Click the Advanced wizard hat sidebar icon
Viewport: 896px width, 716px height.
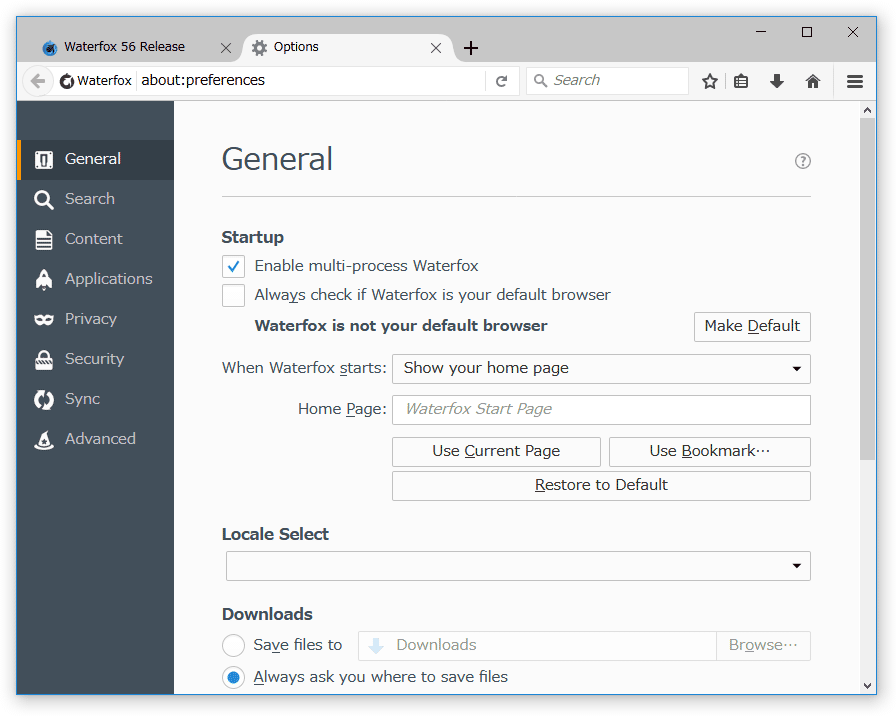pyautogui.click(x=44, y=439)
